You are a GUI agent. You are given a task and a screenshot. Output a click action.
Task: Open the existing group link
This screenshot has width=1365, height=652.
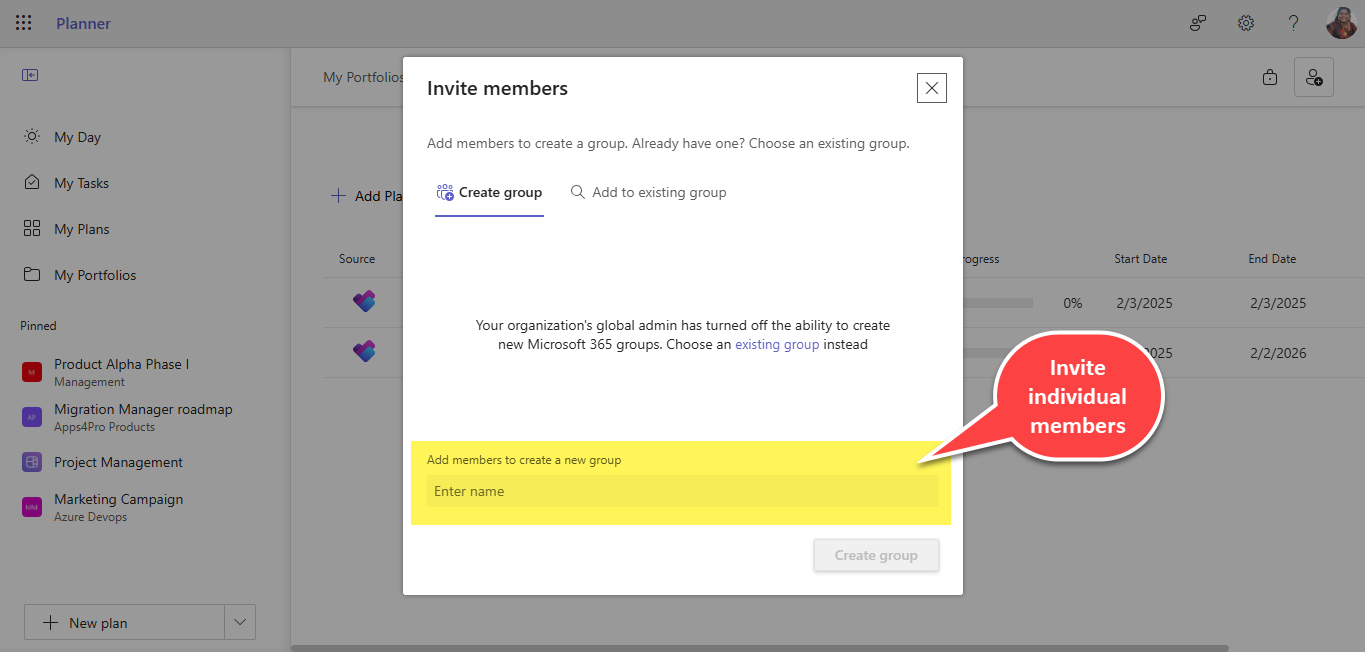(777, 344)
